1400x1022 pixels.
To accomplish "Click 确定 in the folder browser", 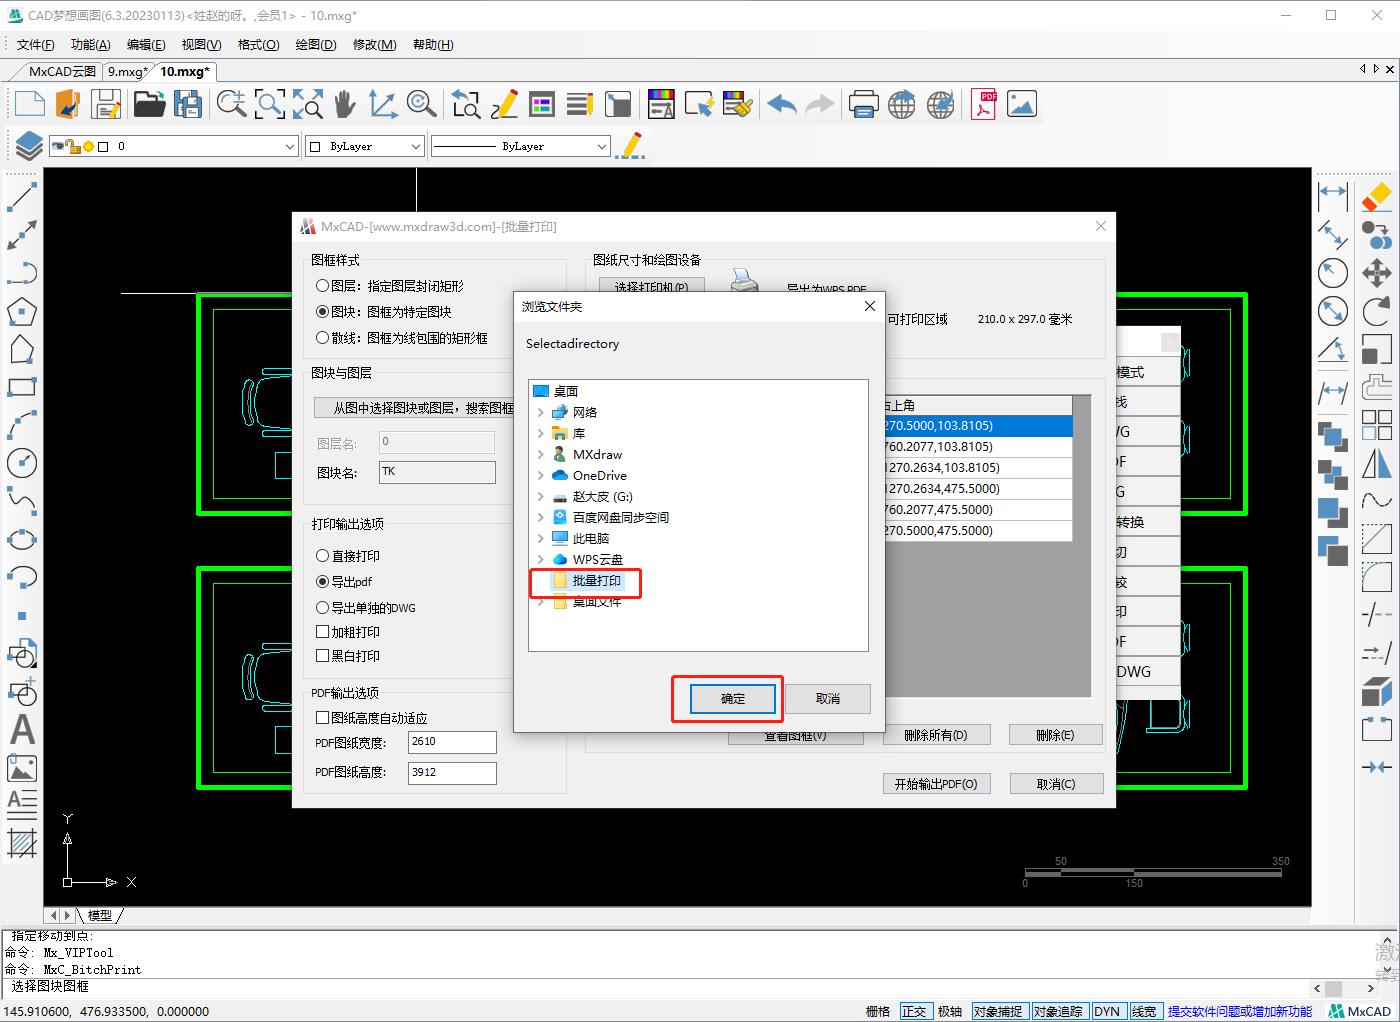I will [x=733, y=699].
